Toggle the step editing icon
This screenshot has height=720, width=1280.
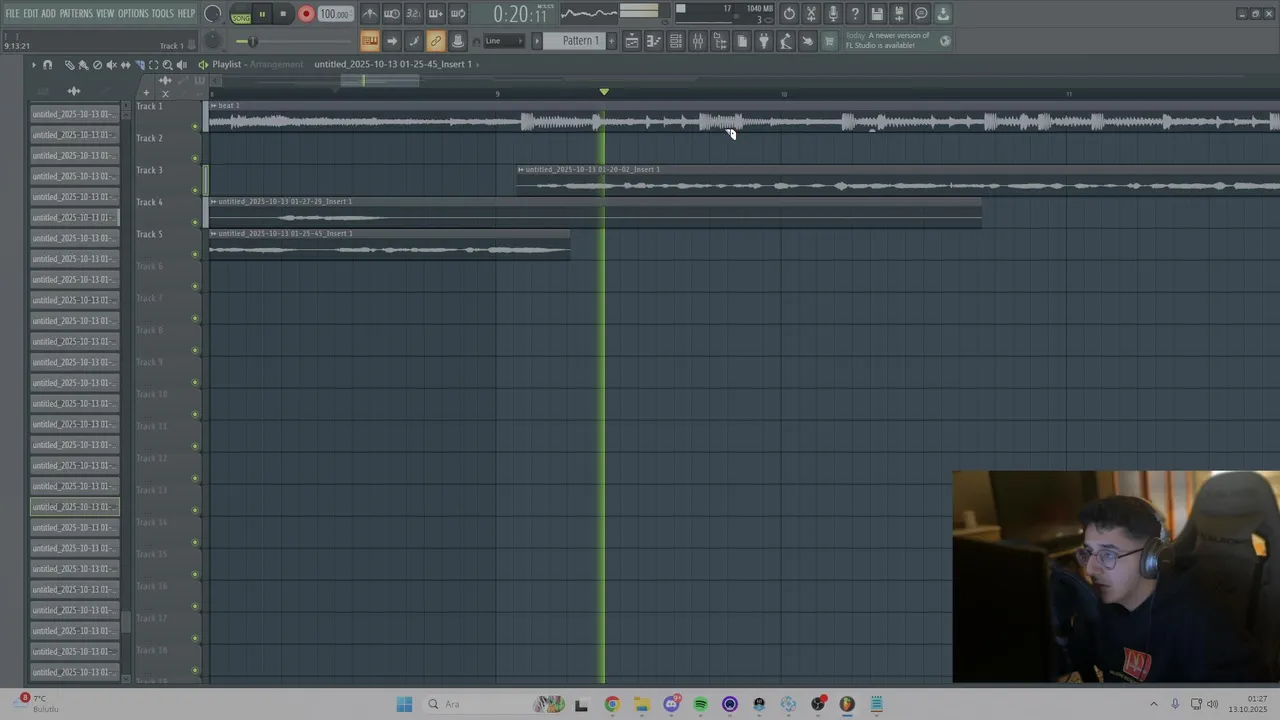click(414, 41)
